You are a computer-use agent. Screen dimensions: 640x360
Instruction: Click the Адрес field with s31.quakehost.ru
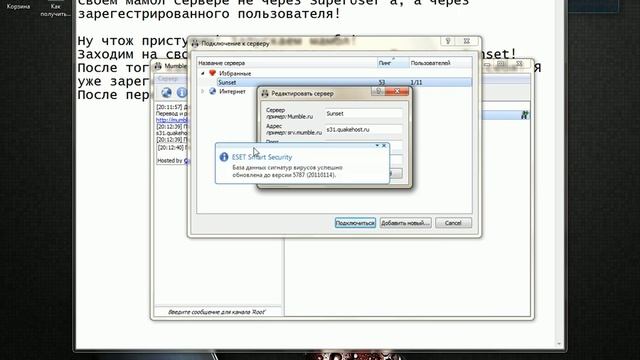click(x=364, y=129)
